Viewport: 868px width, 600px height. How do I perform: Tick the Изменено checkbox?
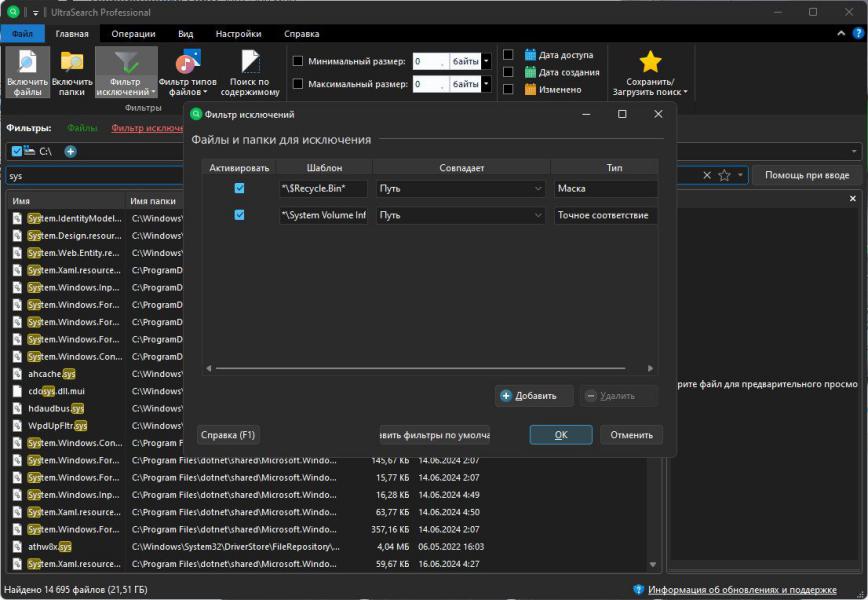[508, 89]
